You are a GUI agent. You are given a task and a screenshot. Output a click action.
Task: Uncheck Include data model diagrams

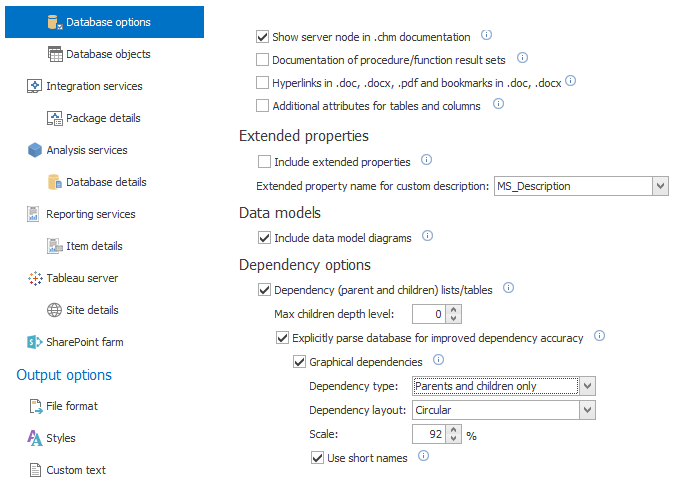coord(264,237)
